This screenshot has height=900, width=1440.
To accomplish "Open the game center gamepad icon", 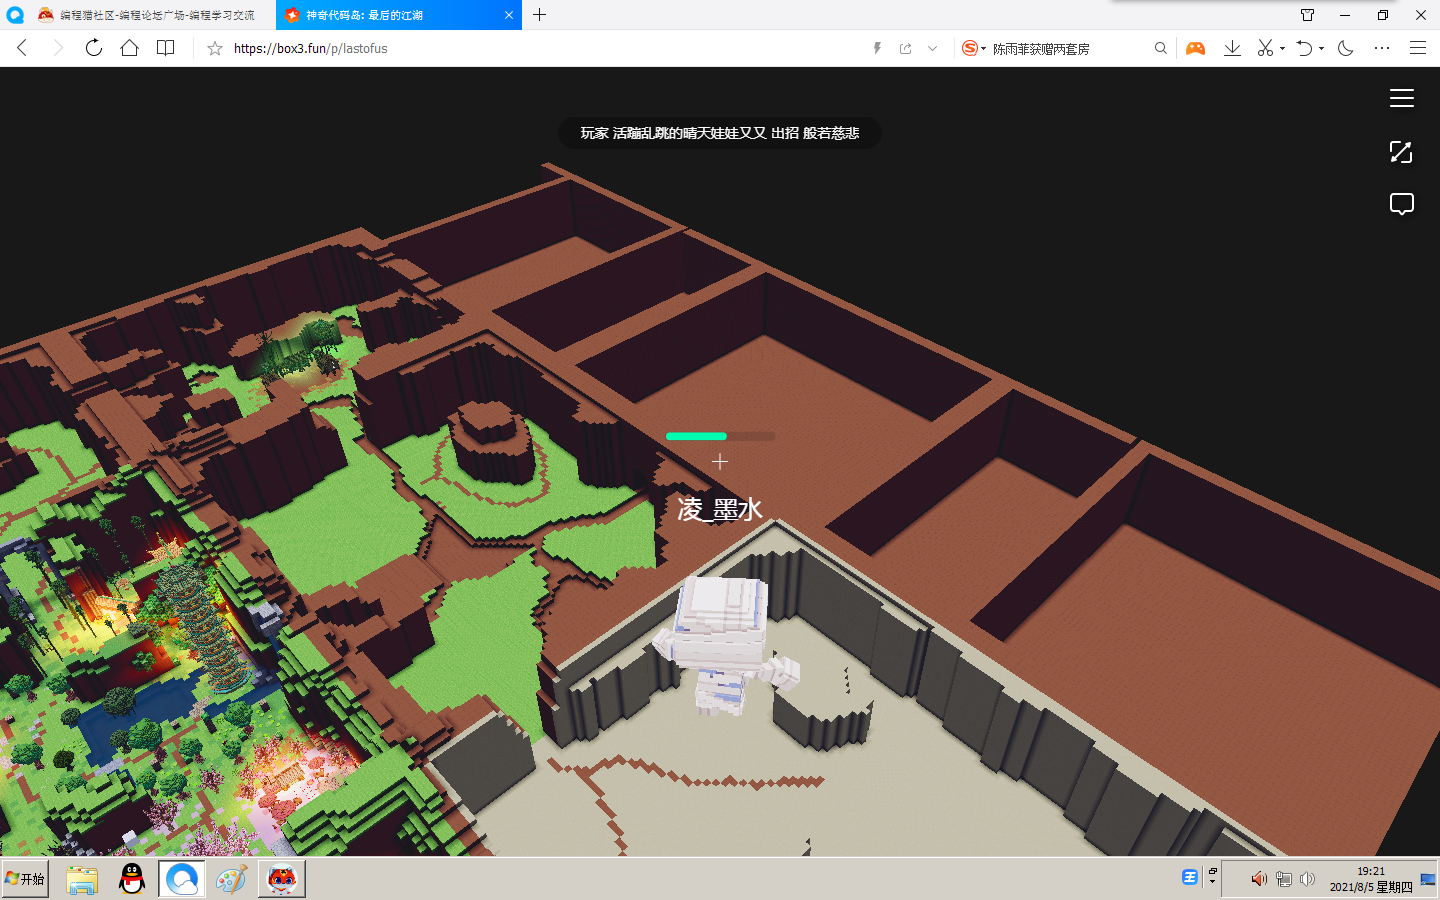I will (1195, 48).
